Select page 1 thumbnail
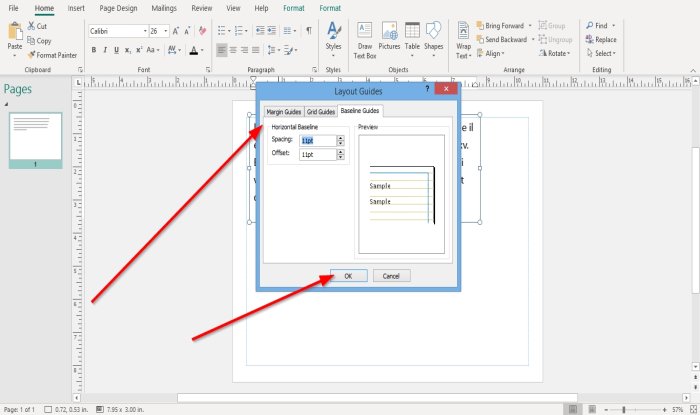Screen dimensions: 700x415 point(35,140)
